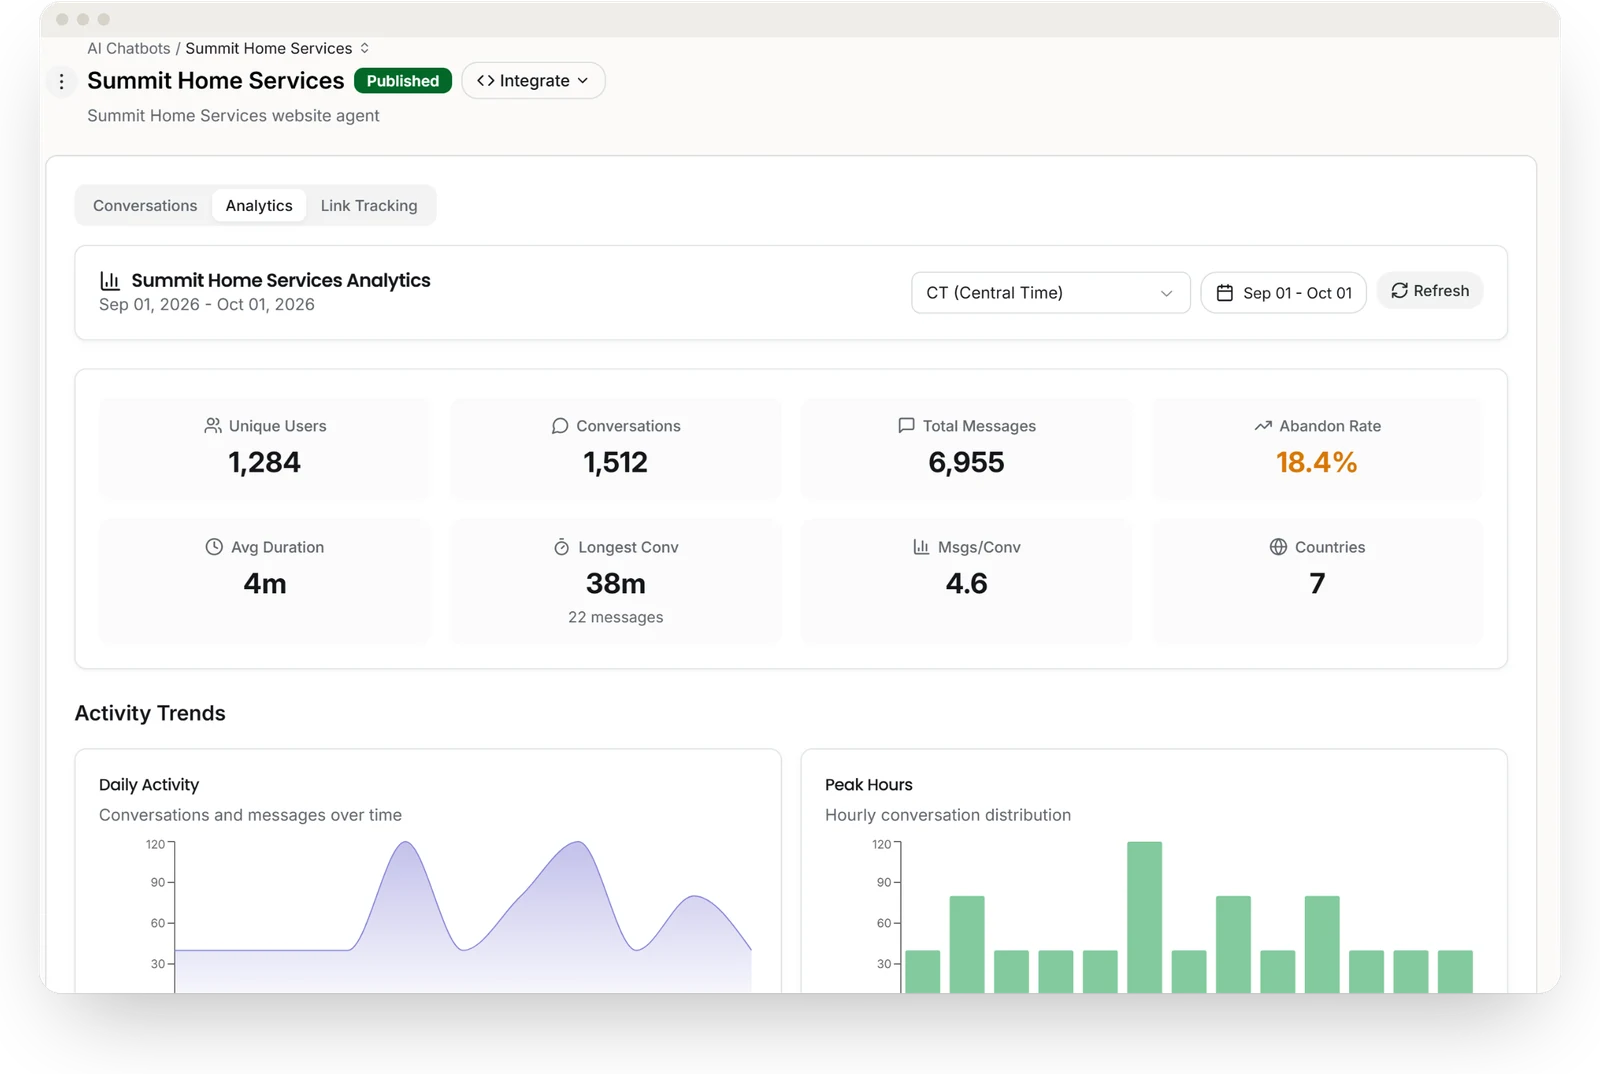Open the three-dot options menu
Screen dimensions: 1600x1074
point(62,81)
